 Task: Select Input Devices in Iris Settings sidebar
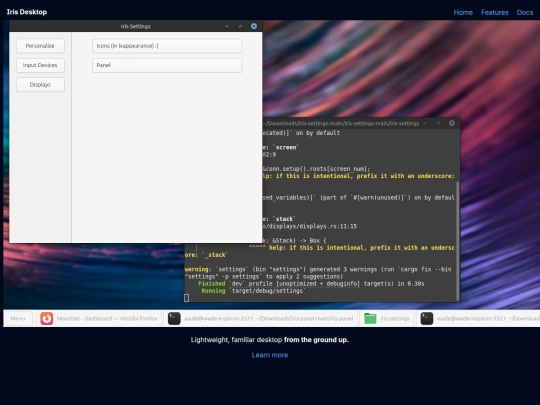(40, 65)
